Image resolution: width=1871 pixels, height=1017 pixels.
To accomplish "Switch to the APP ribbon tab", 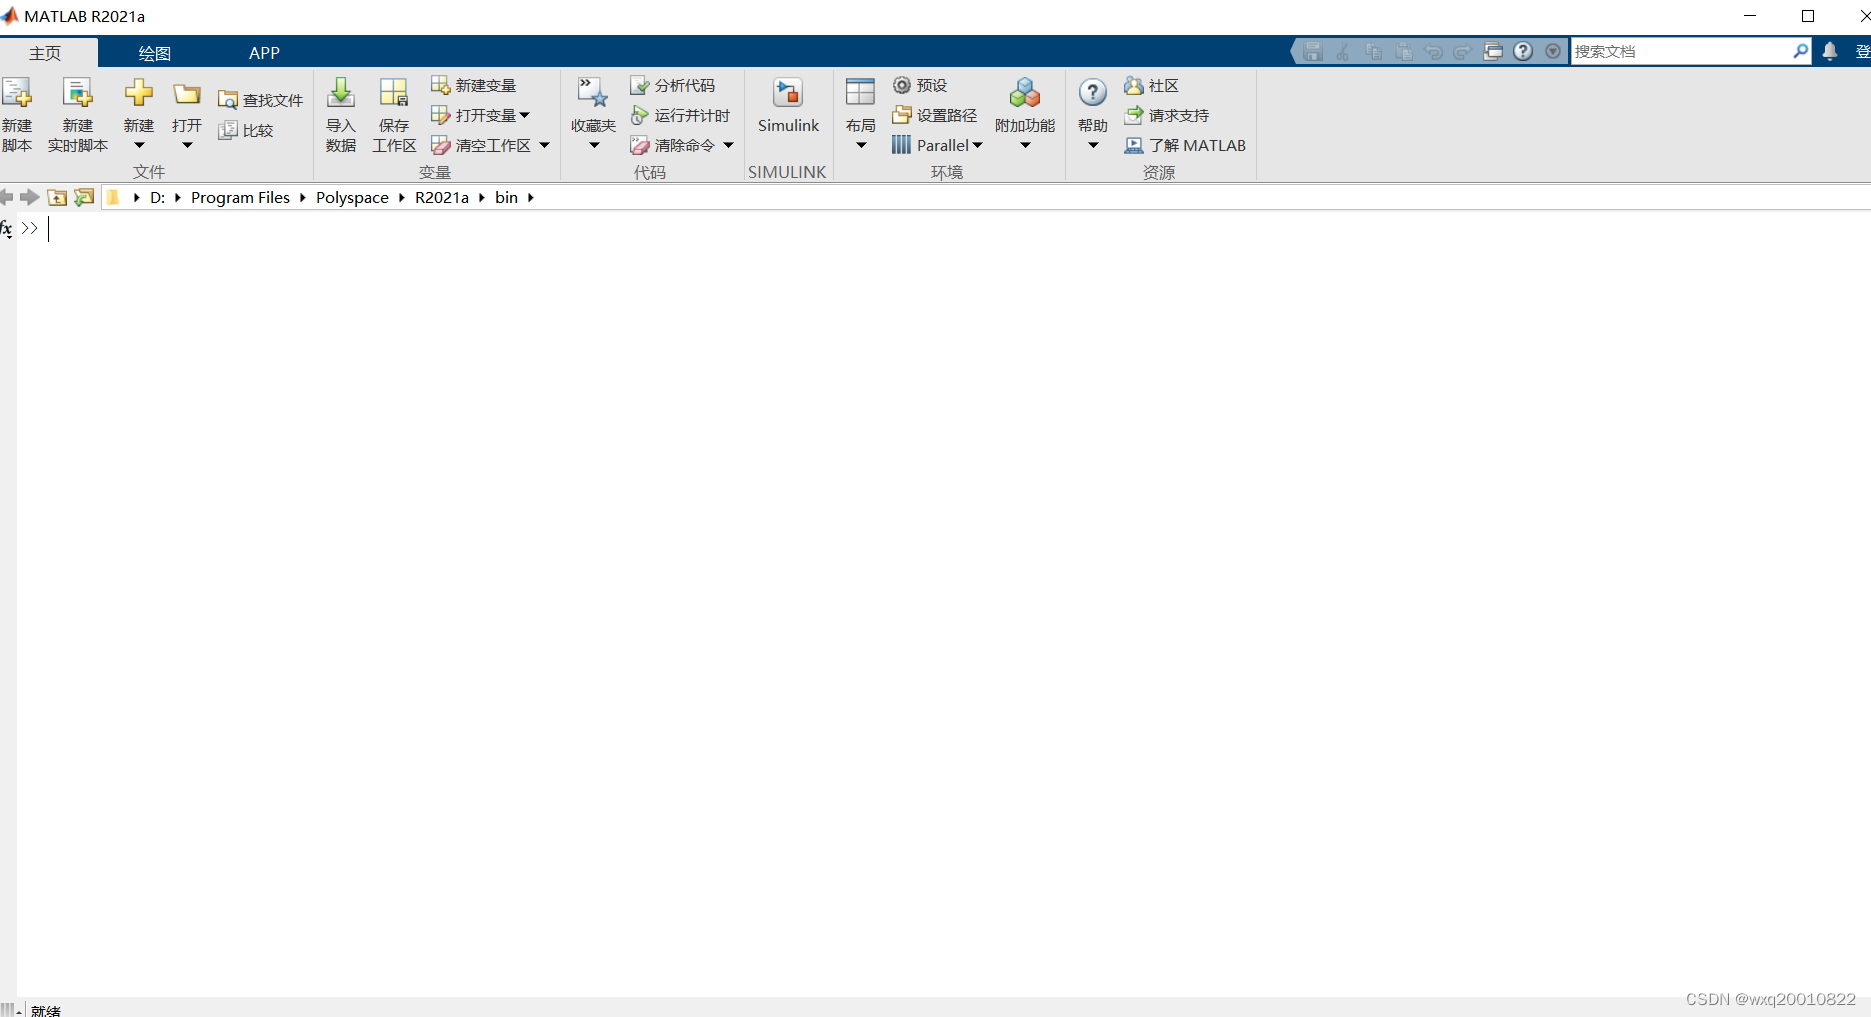I will (264, 53).
